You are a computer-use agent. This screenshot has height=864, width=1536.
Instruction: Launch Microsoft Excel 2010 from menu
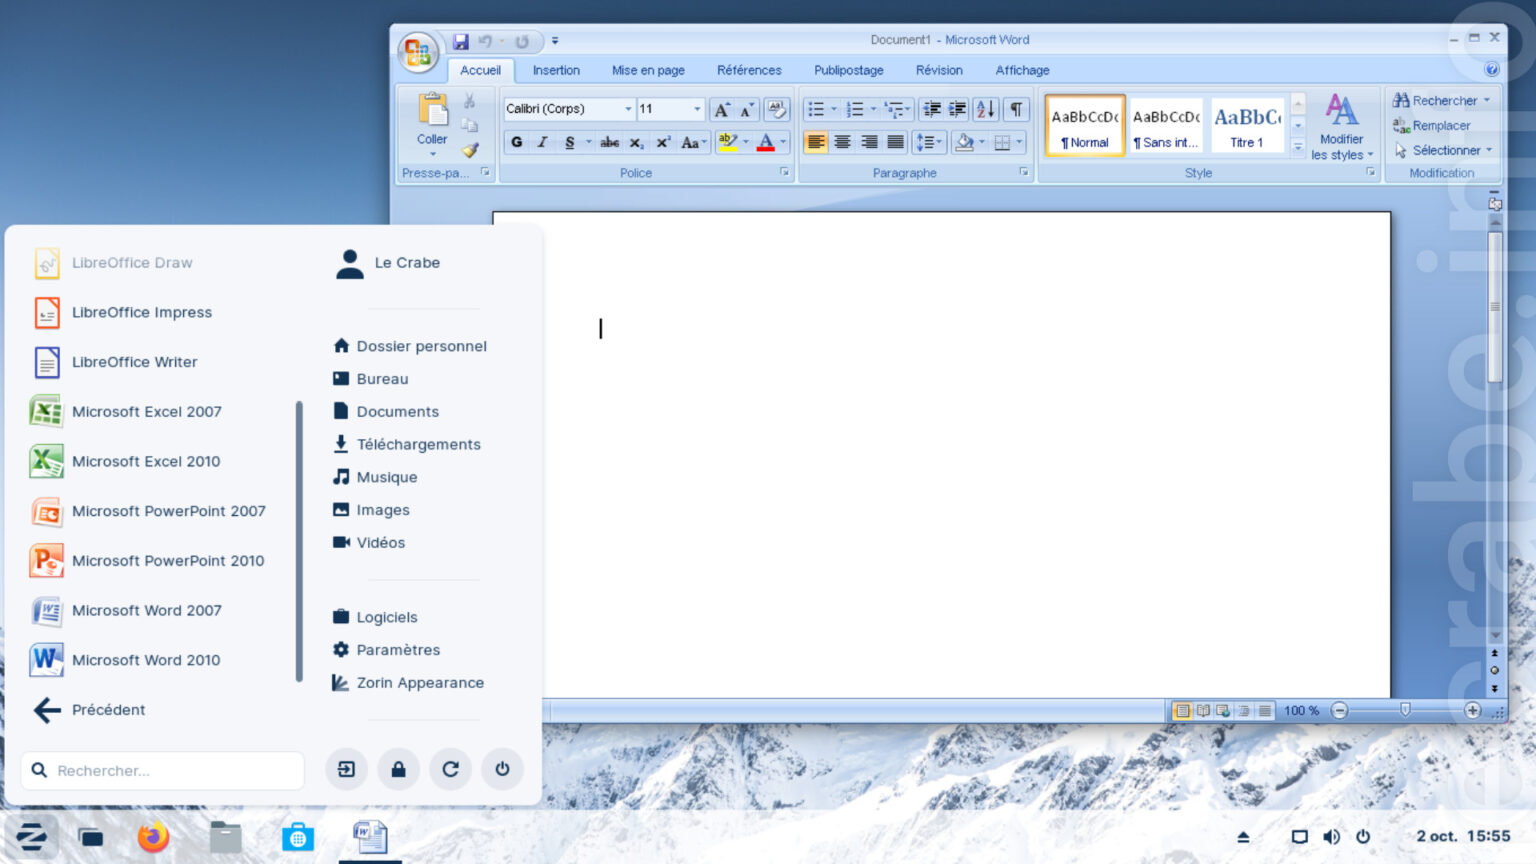(146, 461)
